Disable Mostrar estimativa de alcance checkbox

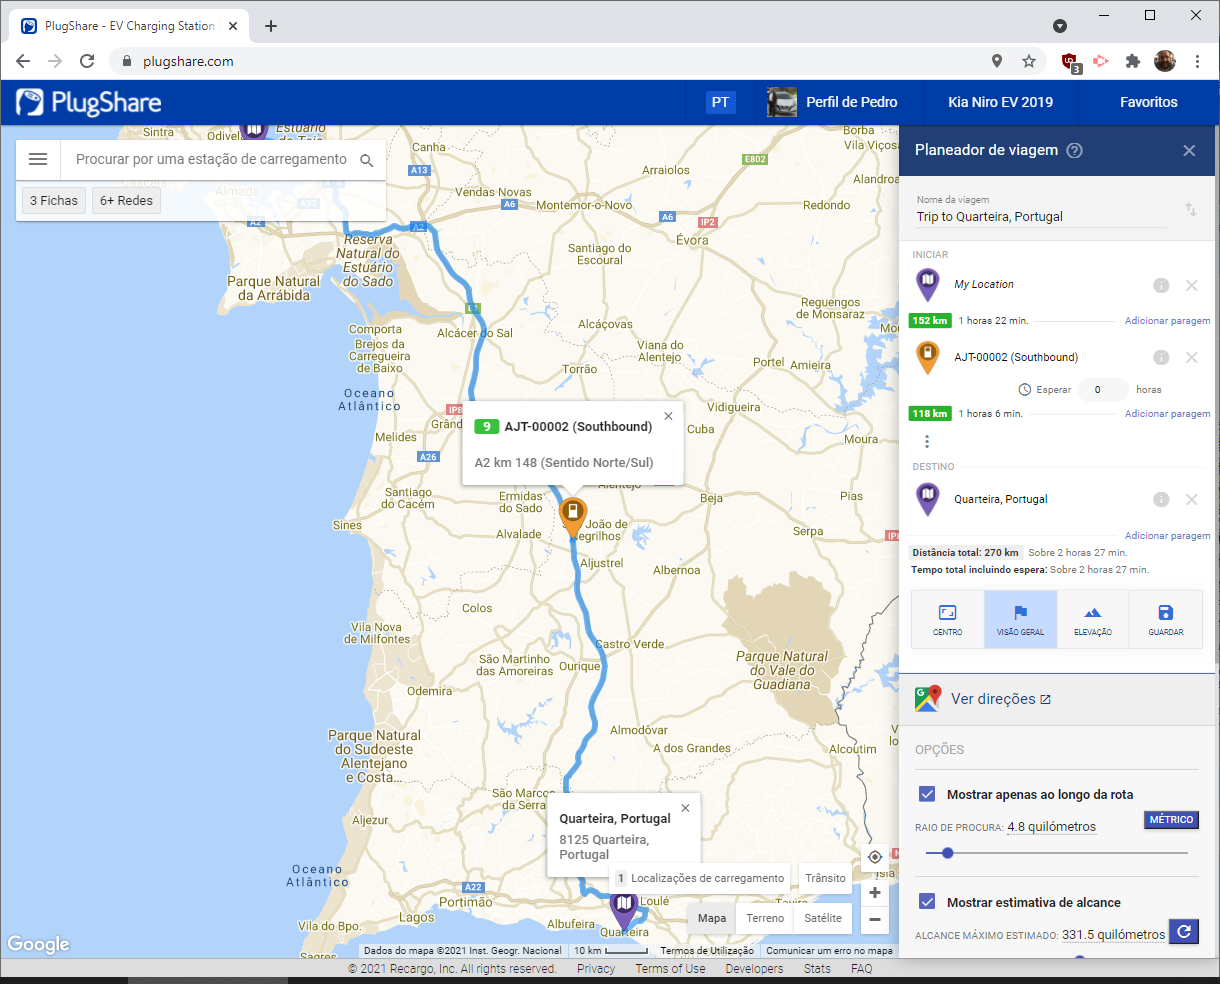(926, 902)
